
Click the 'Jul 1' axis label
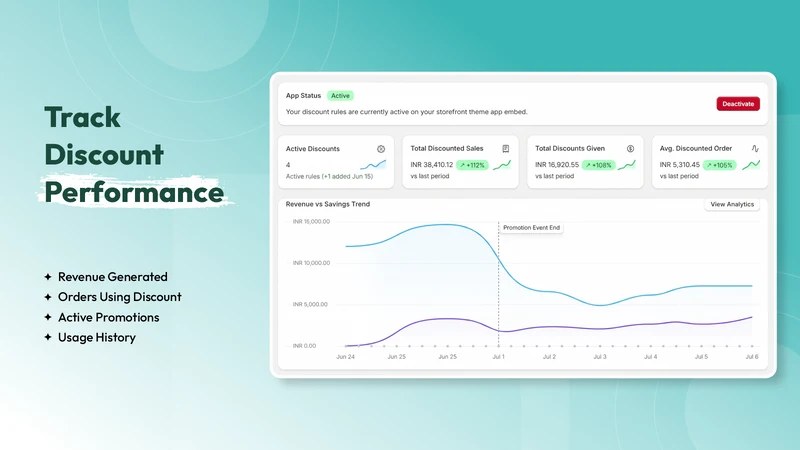498,357
